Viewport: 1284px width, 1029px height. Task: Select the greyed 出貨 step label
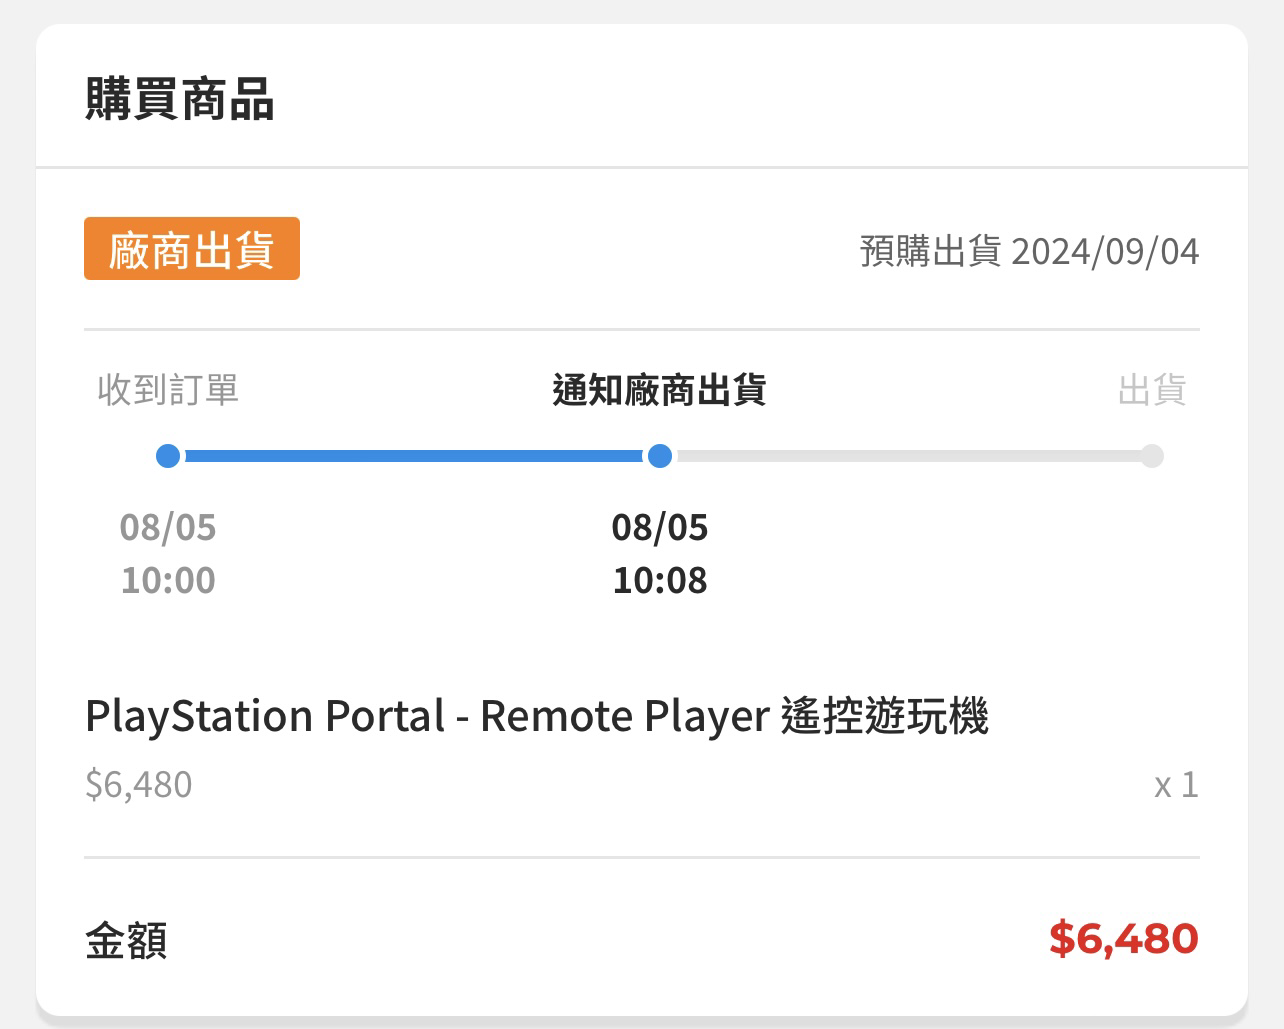1152,390
